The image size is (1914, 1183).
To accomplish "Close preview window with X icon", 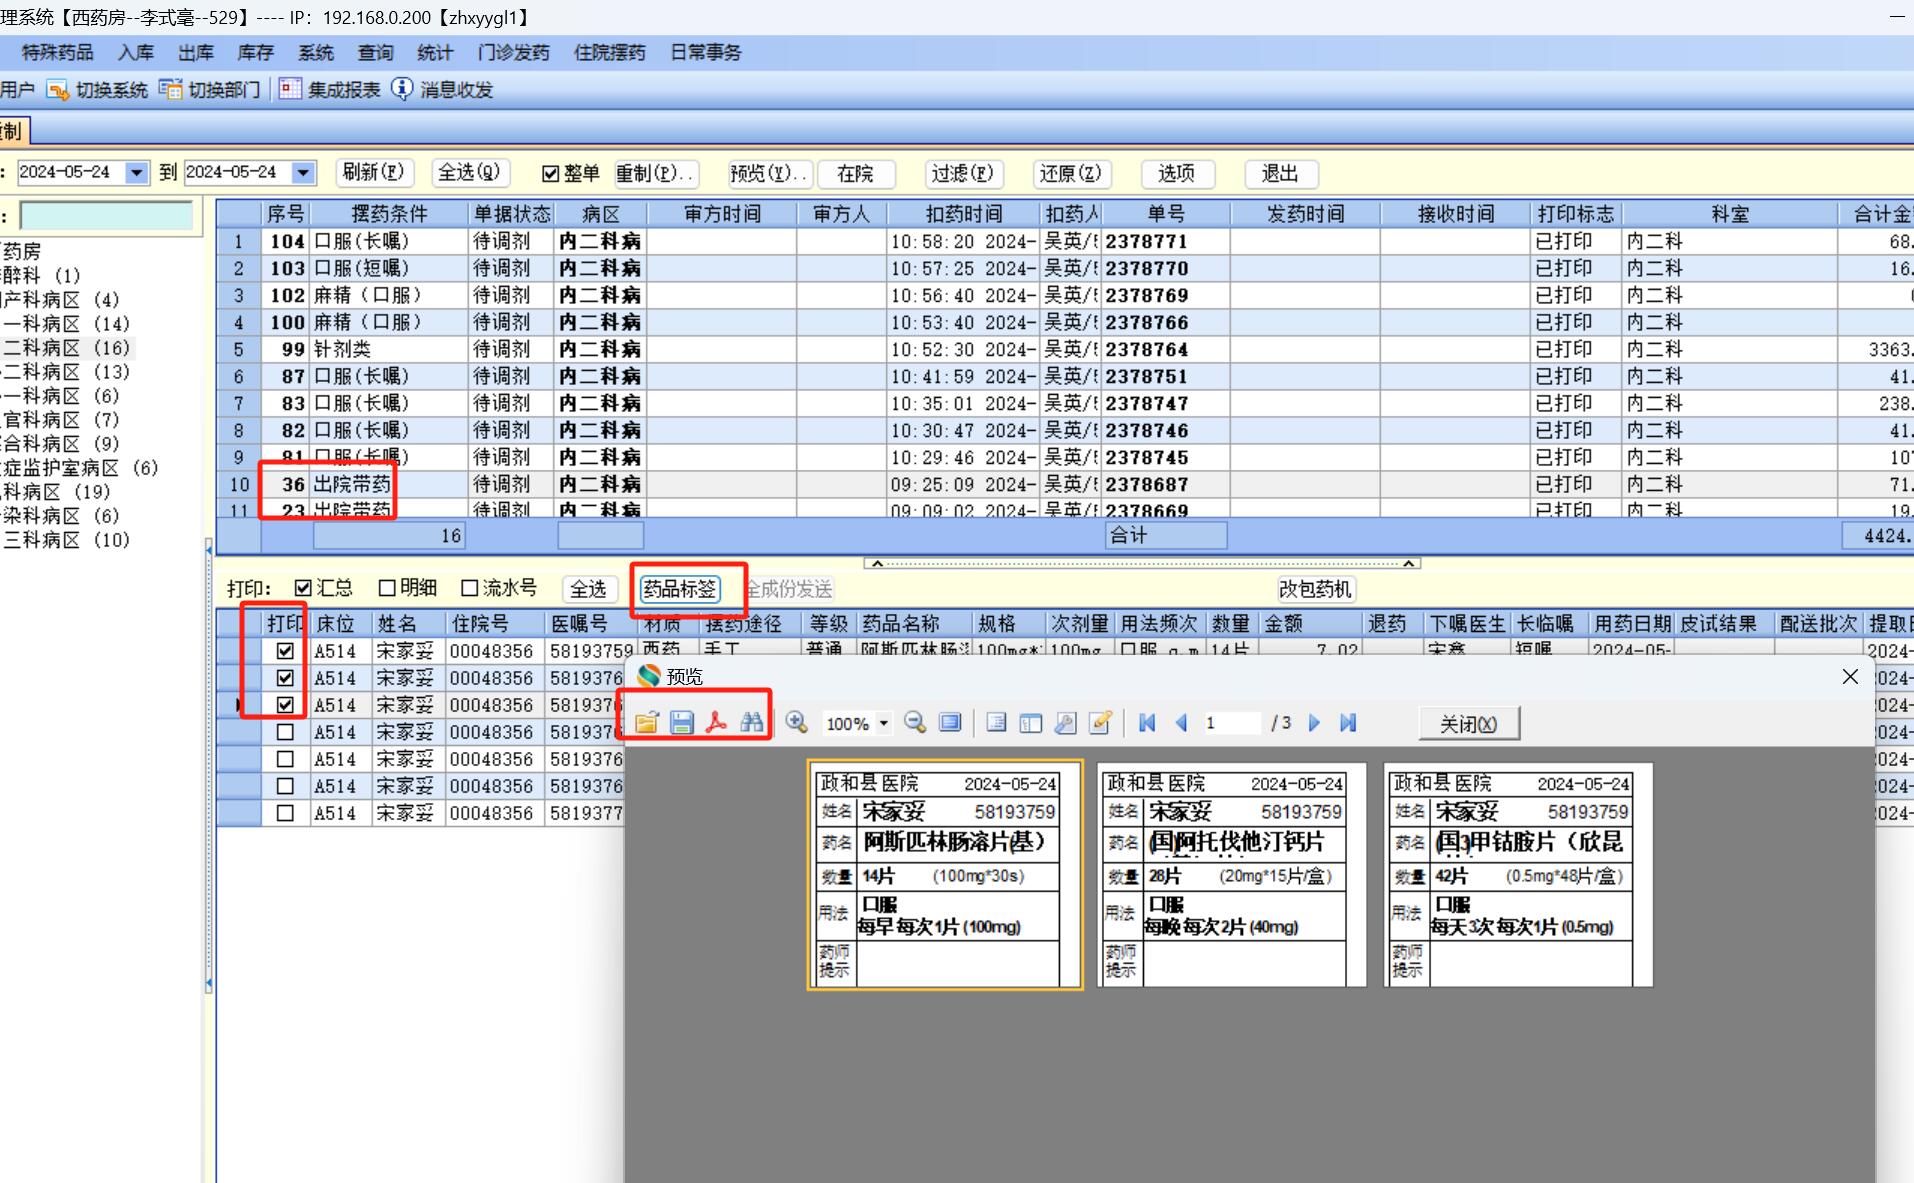I will click(x=1850, y=677).
